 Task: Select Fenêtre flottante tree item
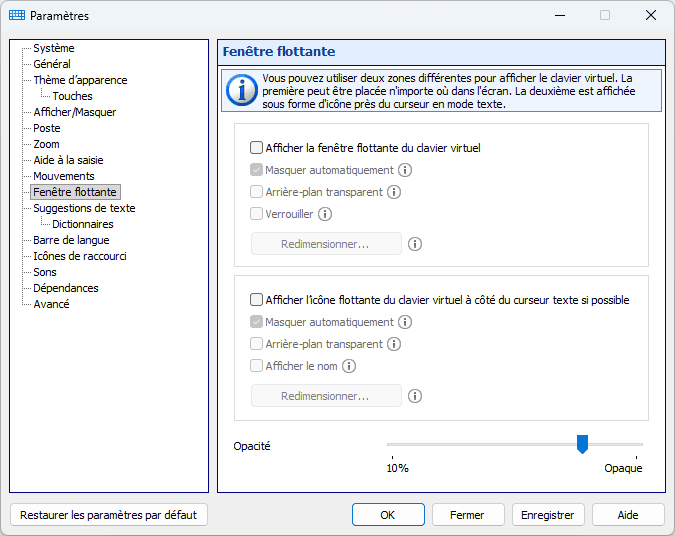75,192
